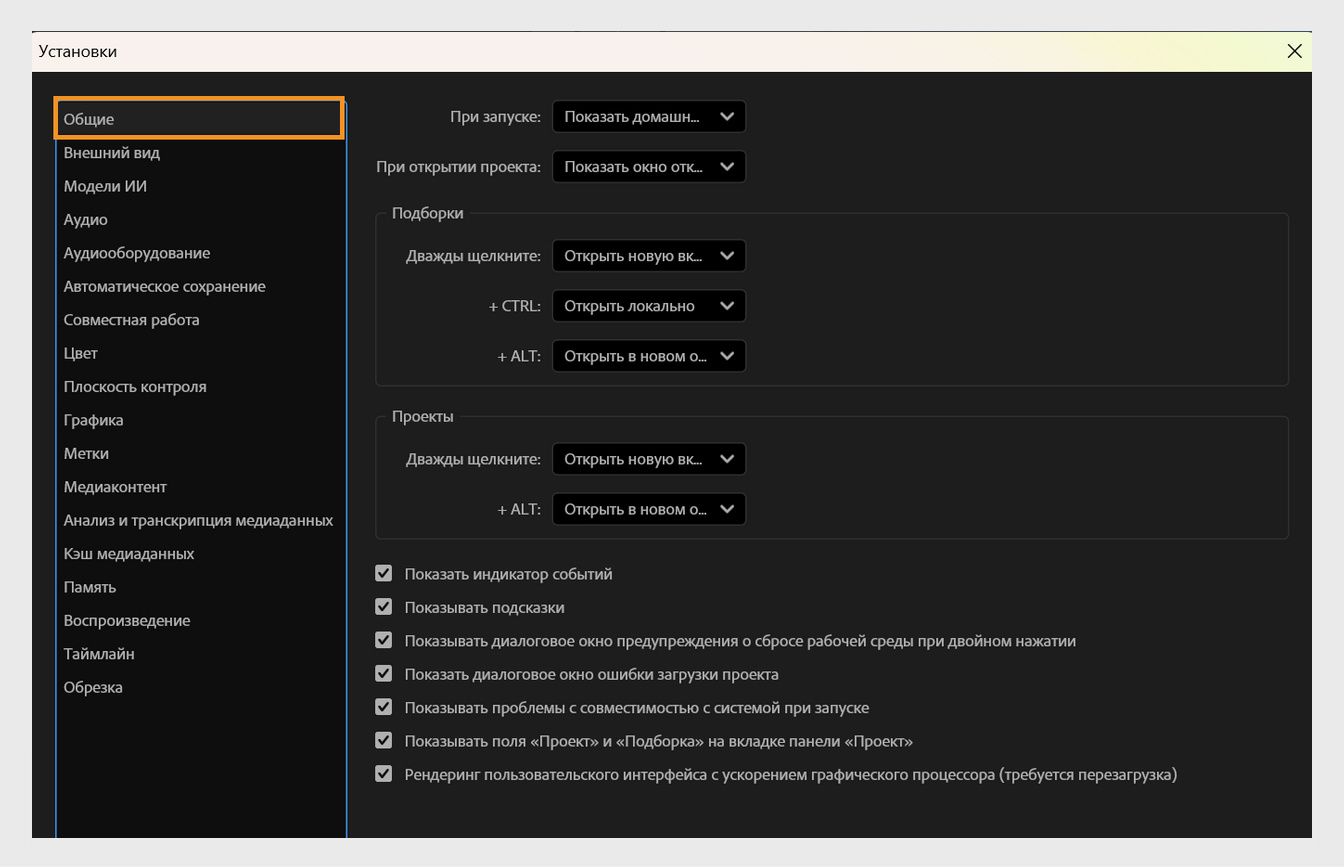
Task: Uncheck «Показать индикатор событий»
Action: 383,574
